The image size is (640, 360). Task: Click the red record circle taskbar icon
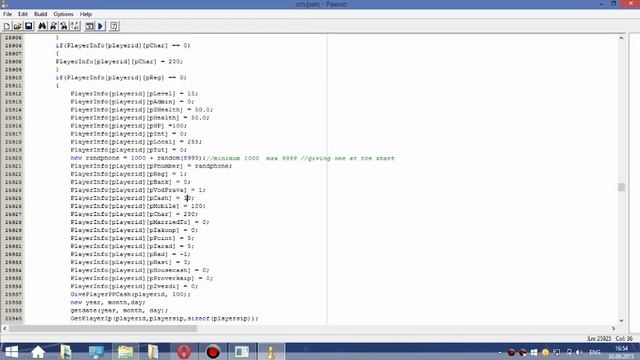[213, 352]
